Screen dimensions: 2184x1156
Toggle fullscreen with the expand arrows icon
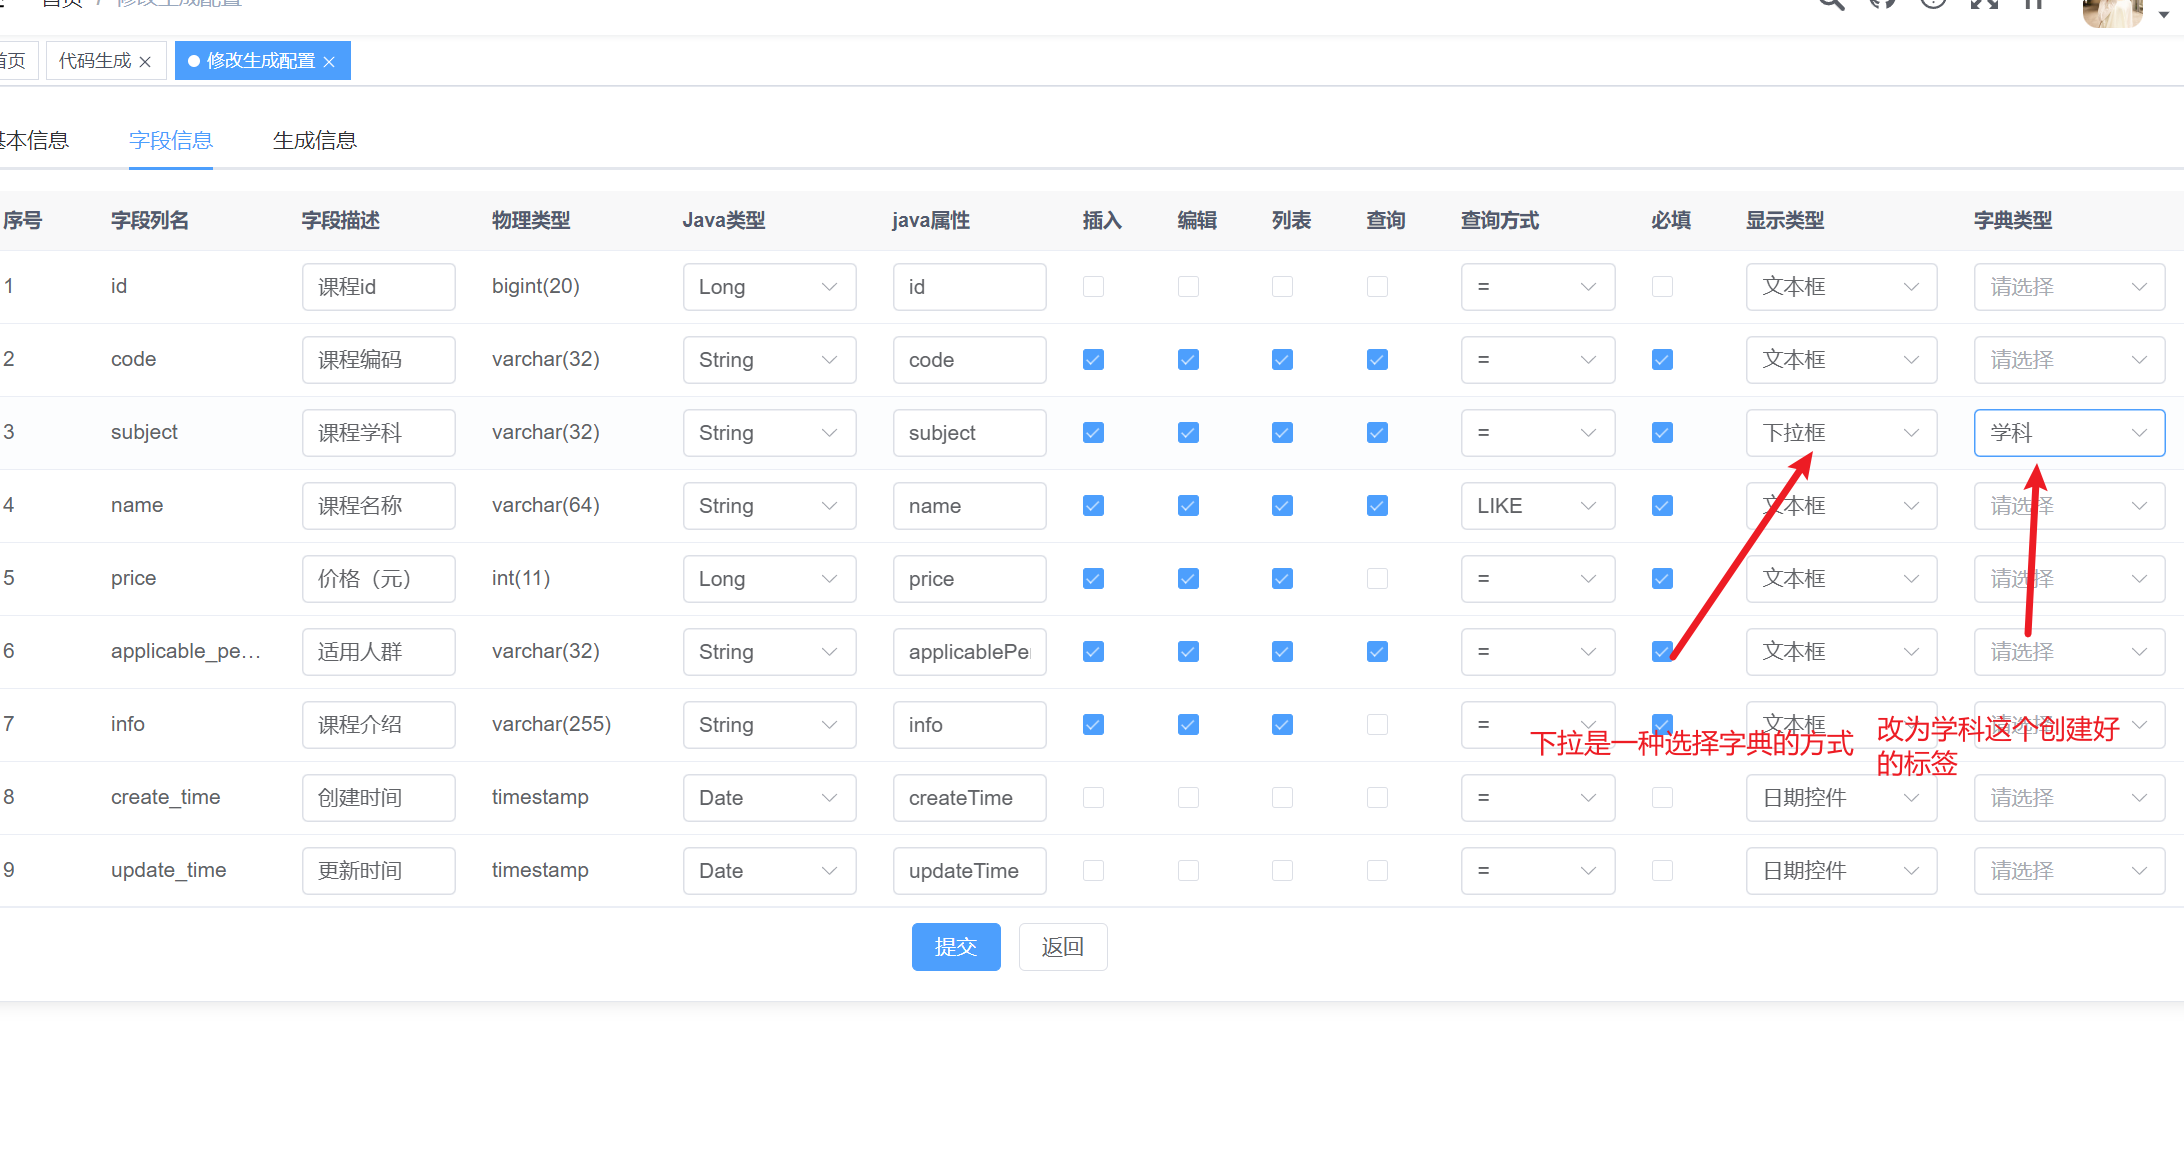click(1984, 4)
